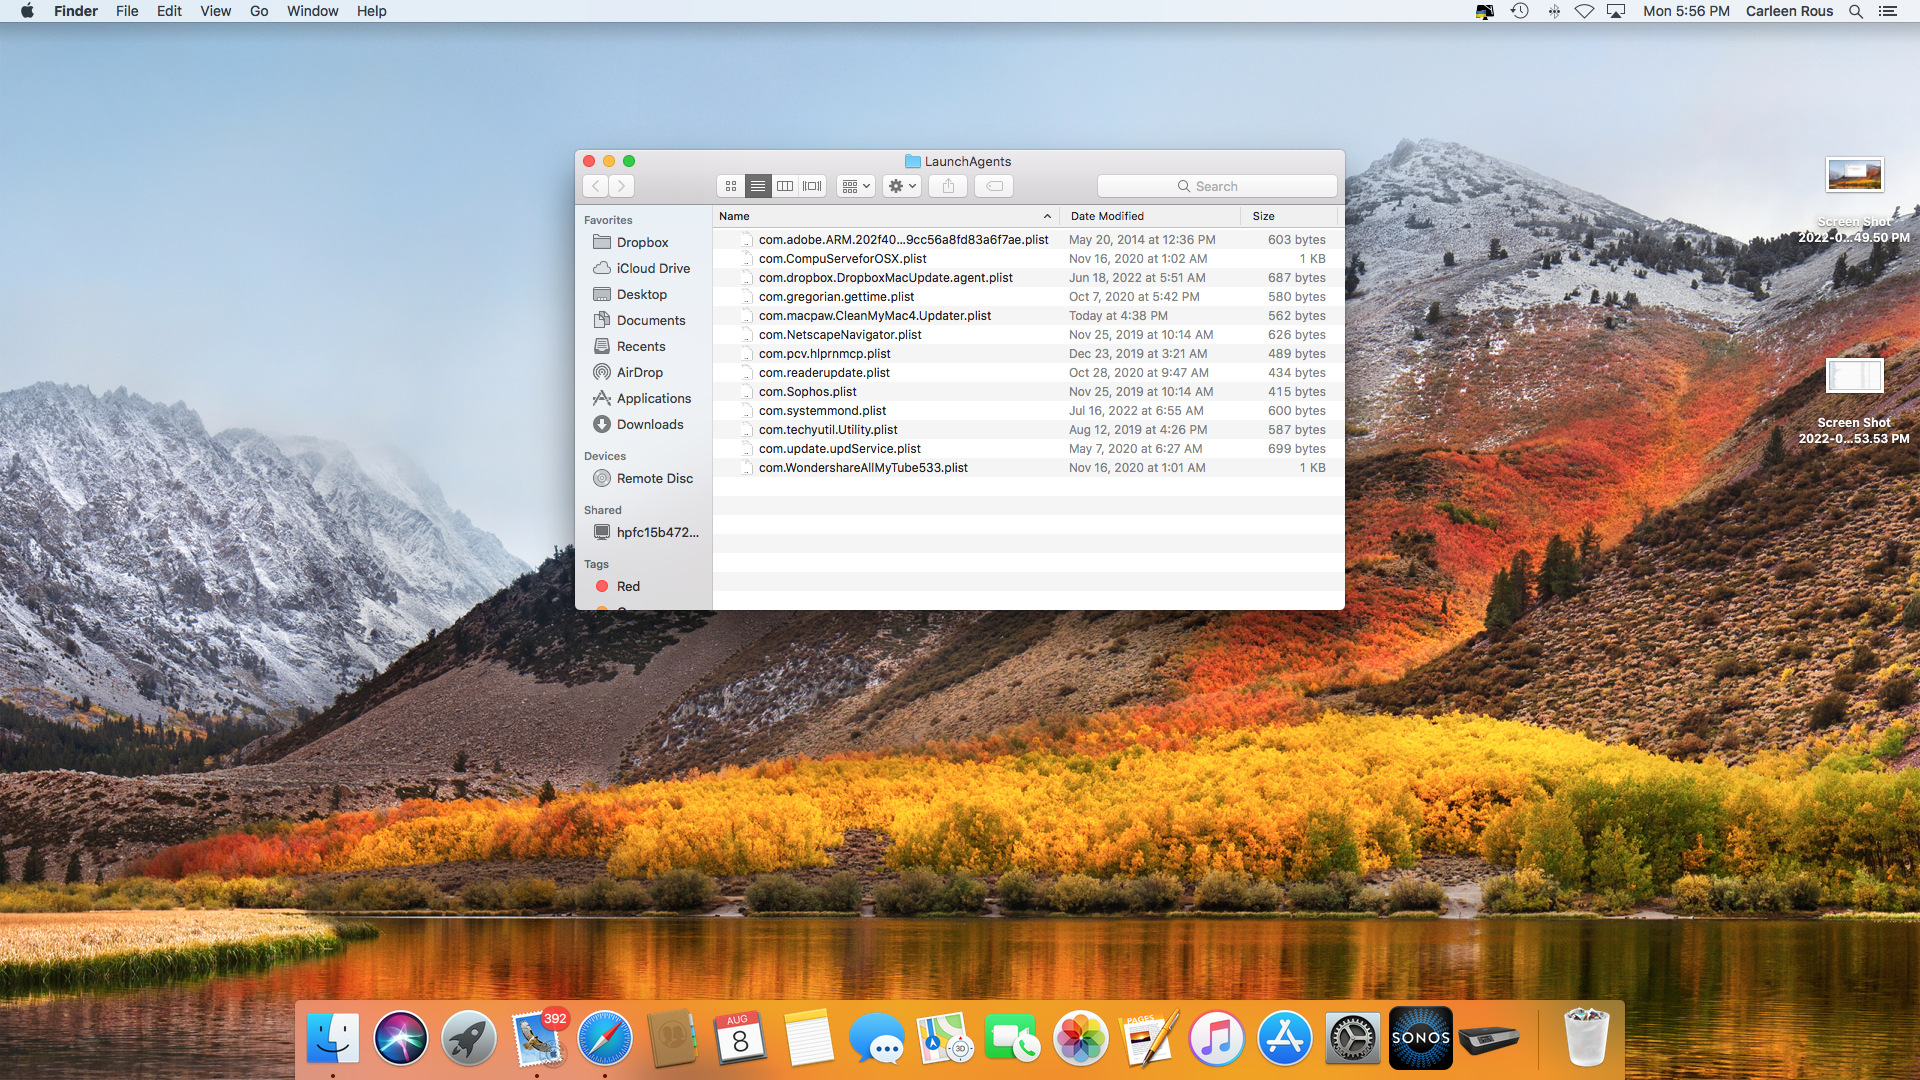
Task: Open AirDrop in the sidebar
Action: pos(639,372)
